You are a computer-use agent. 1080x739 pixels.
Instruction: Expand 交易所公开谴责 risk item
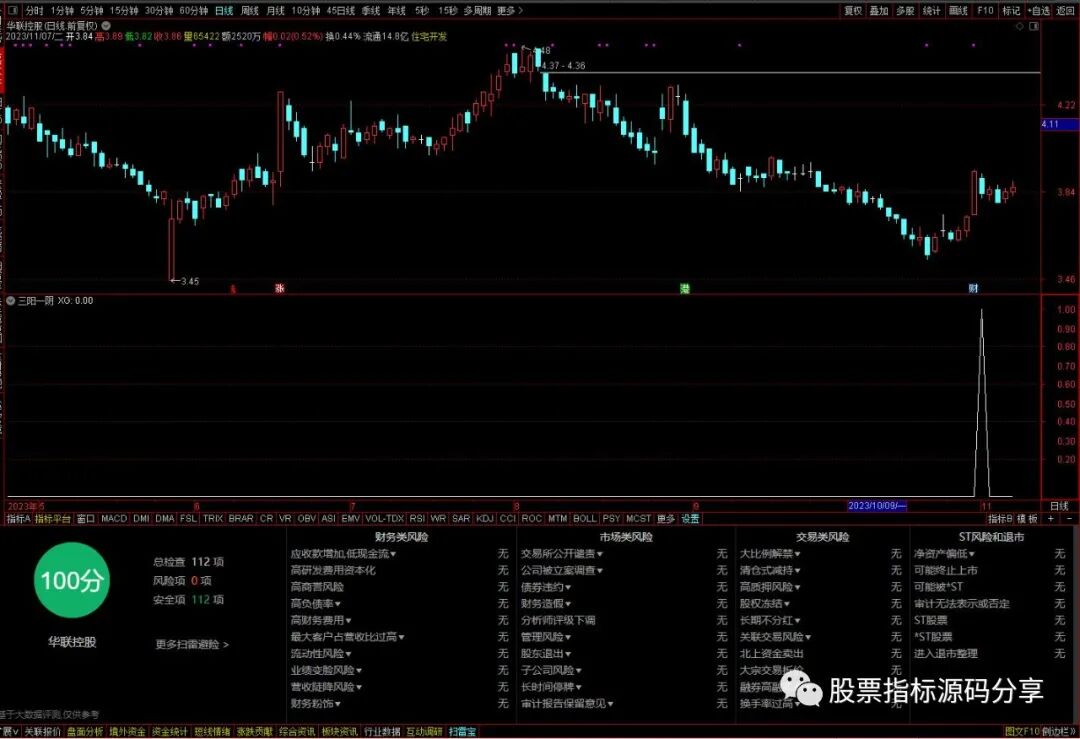(x=561, y=554)
